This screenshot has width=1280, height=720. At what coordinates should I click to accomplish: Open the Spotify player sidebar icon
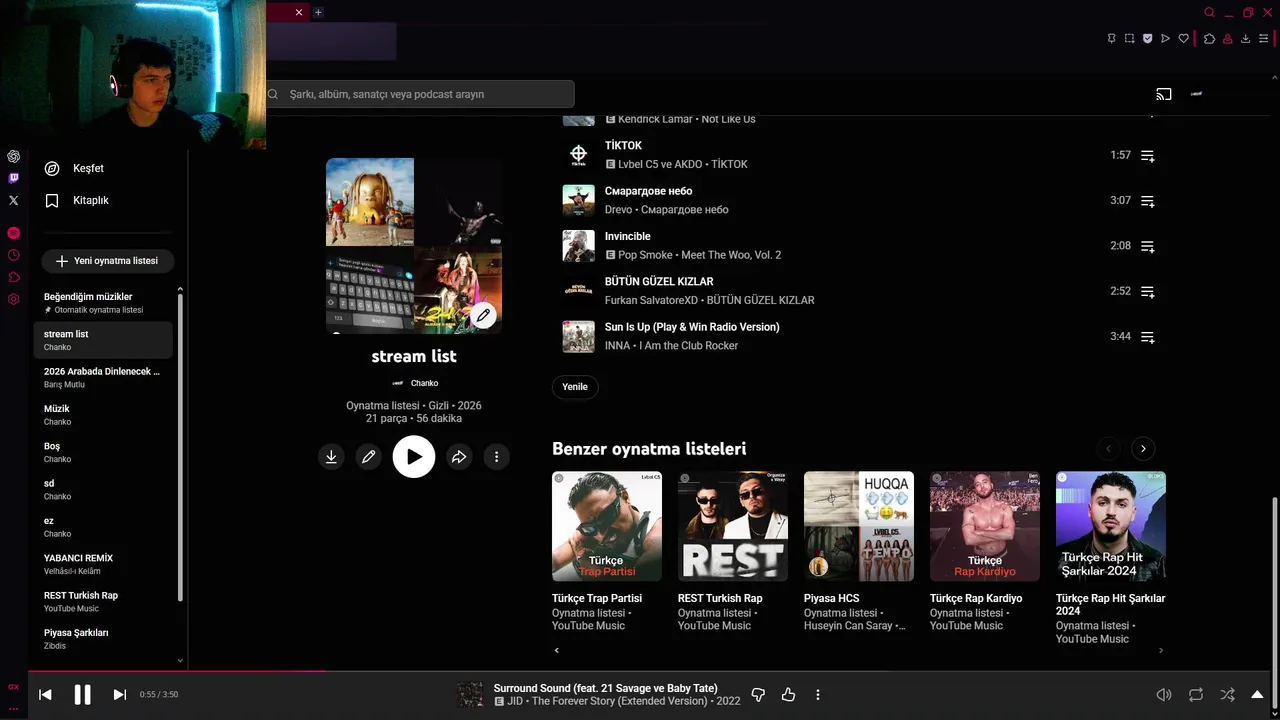[13, 233]
